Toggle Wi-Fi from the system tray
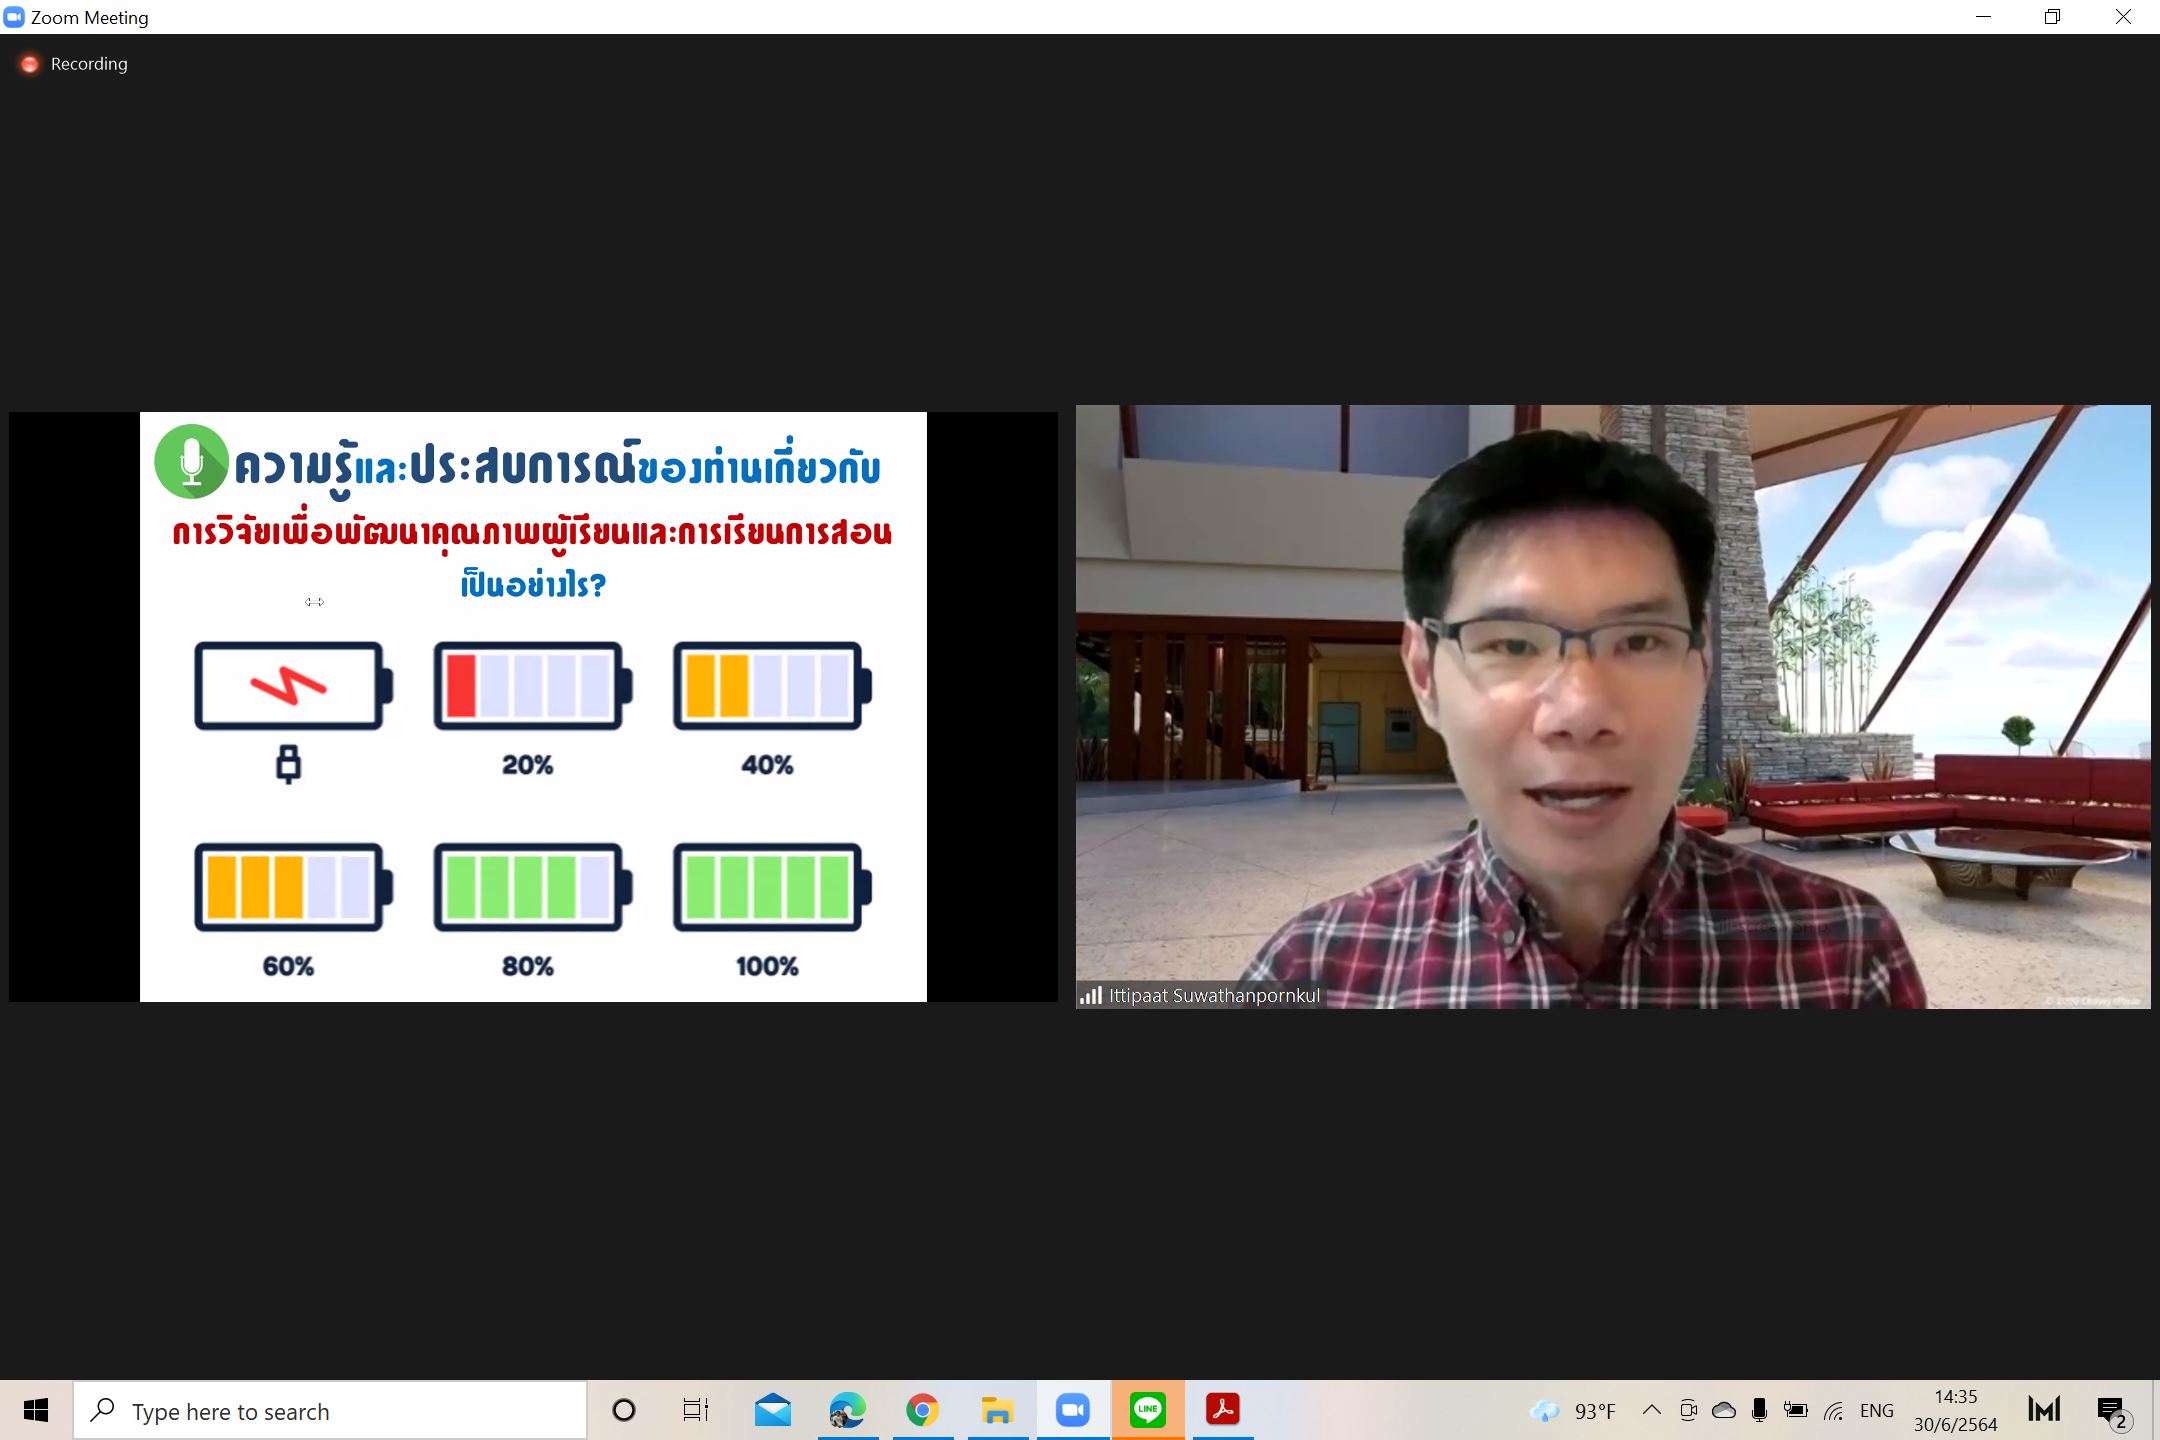Image resolution: width=2160 pixels, height=1440 pixels. (x=1833, y=1410)
